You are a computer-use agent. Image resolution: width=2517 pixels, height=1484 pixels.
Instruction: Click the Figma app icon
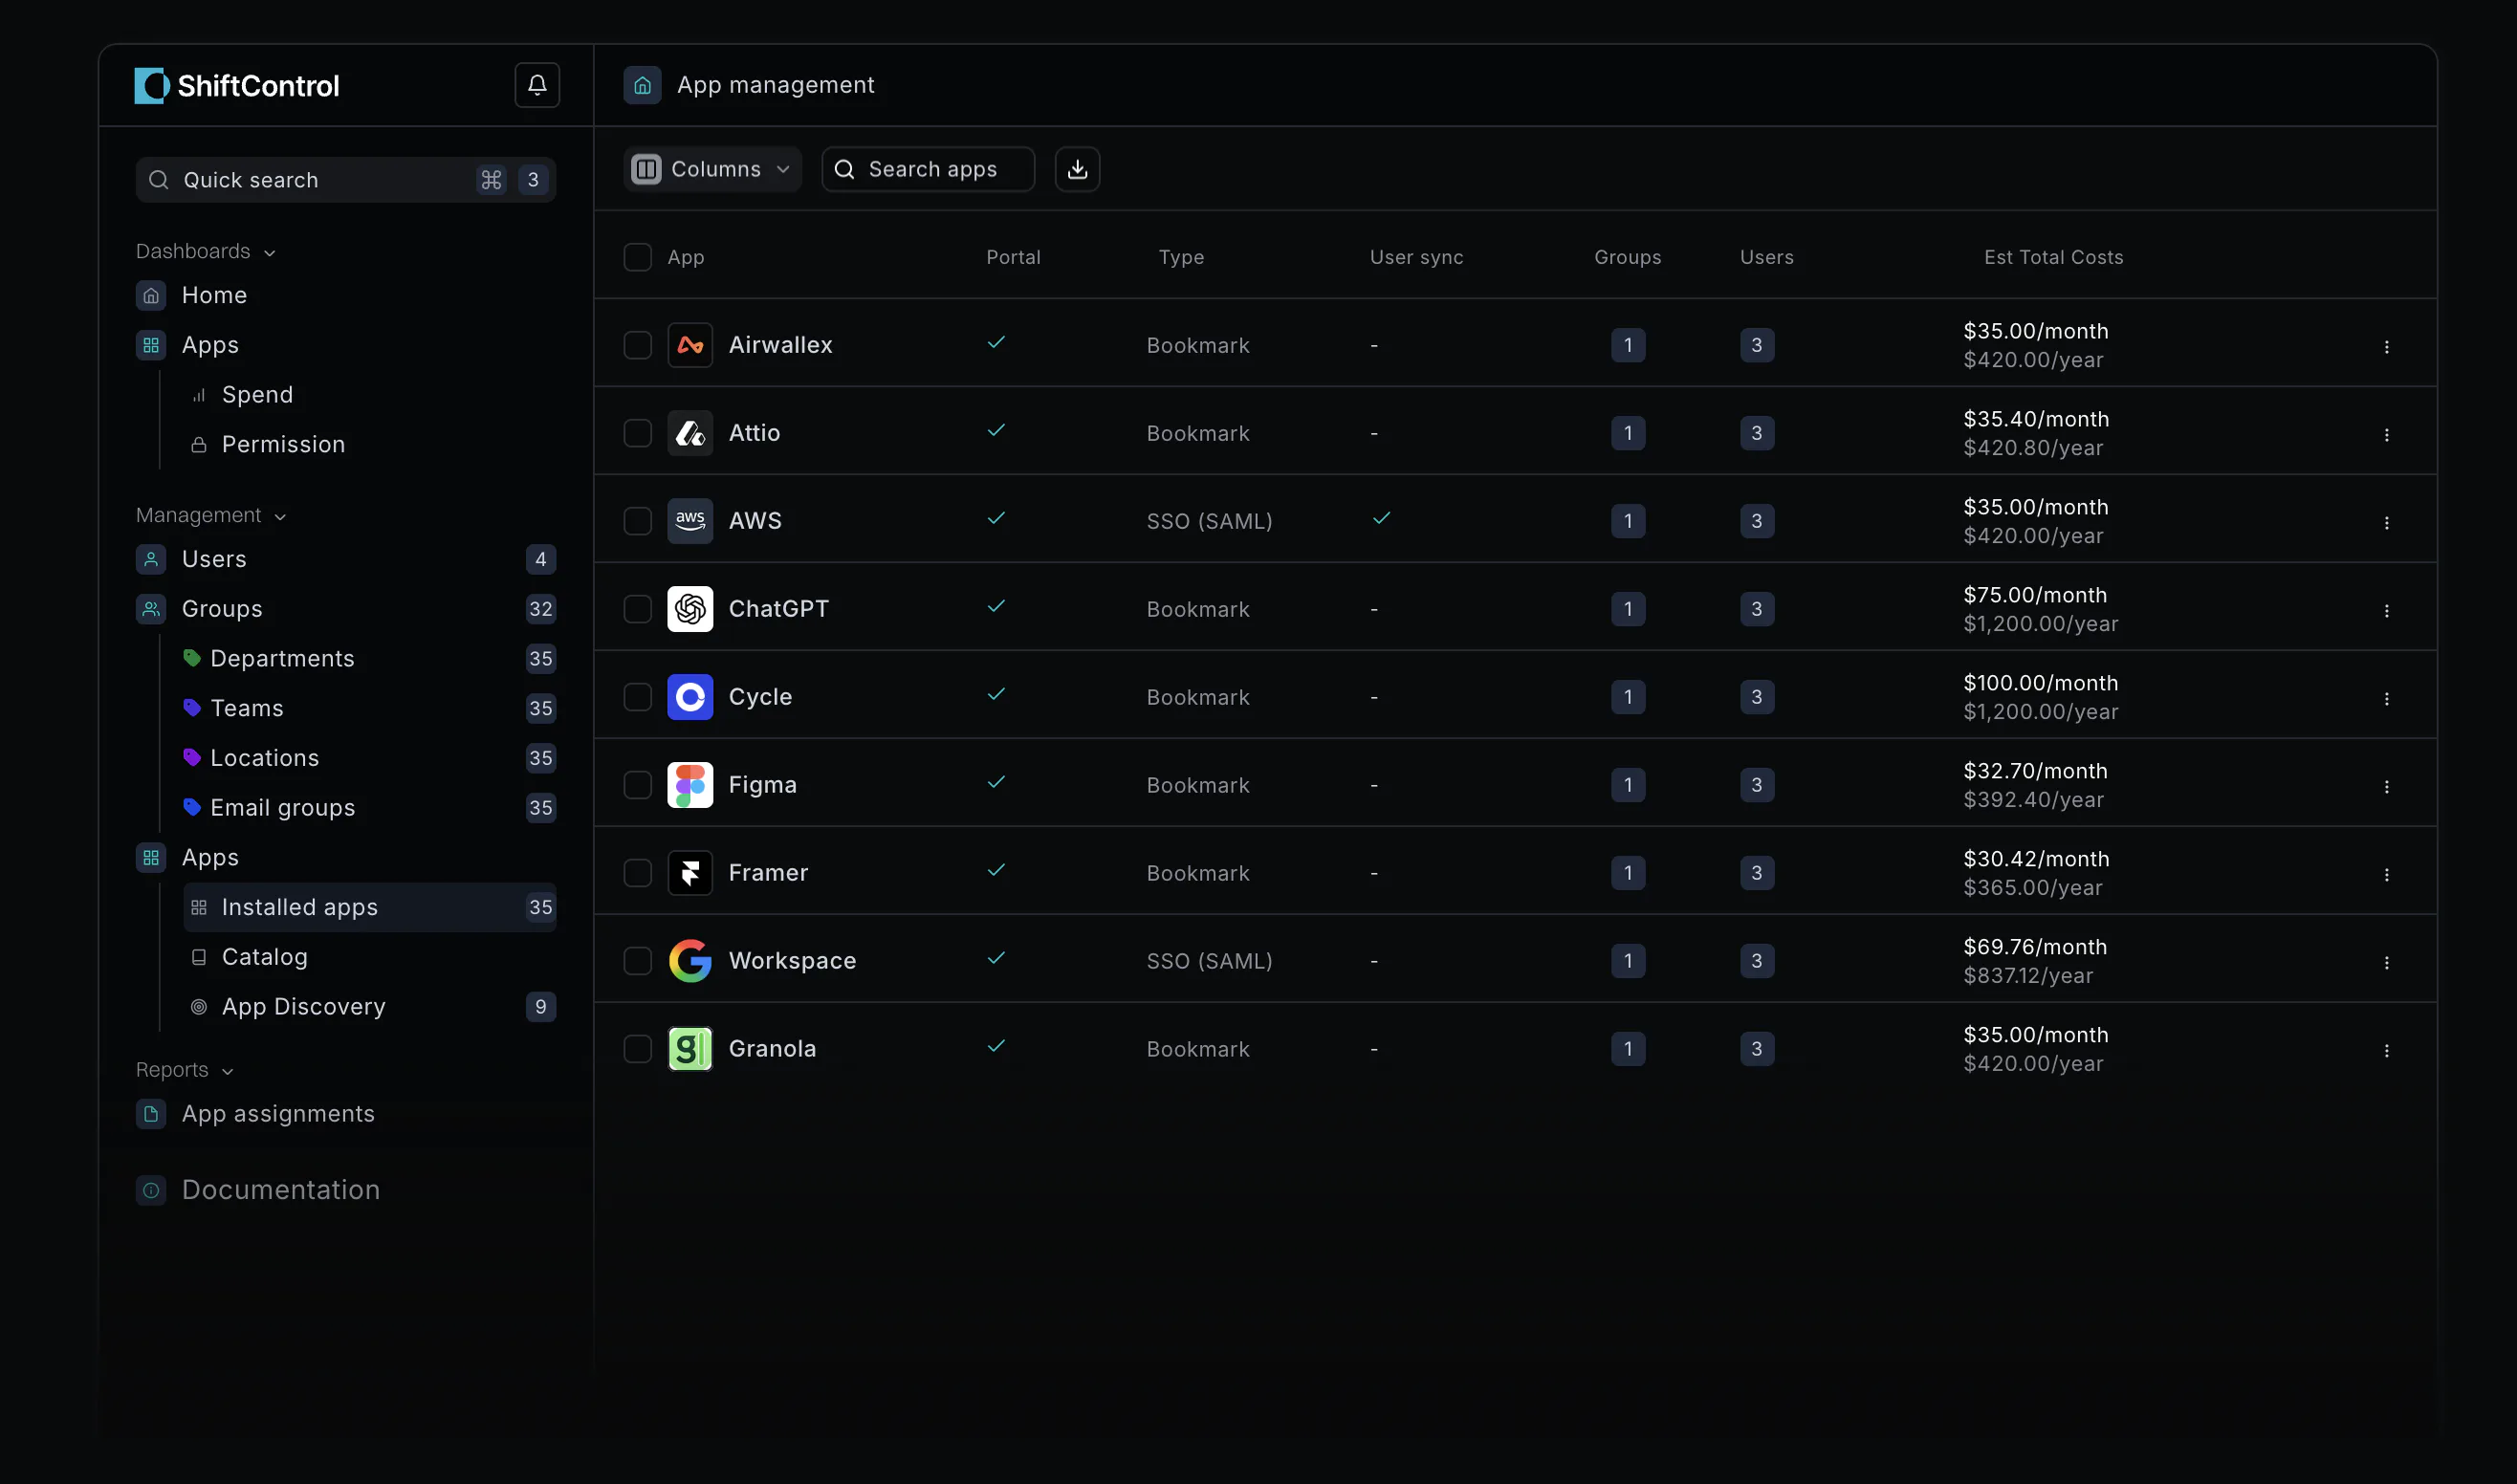click(x=690, y=785)
